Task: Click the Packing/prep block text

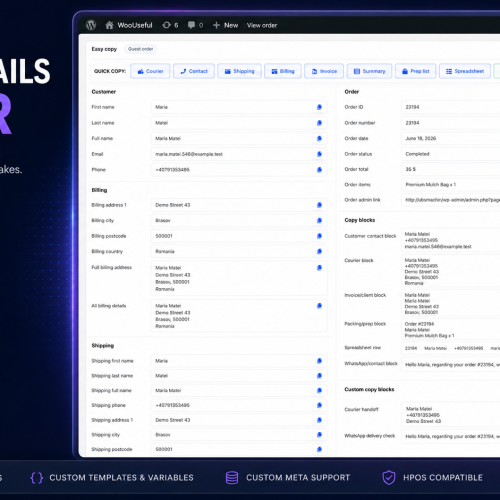Action: tap(451, 330)
